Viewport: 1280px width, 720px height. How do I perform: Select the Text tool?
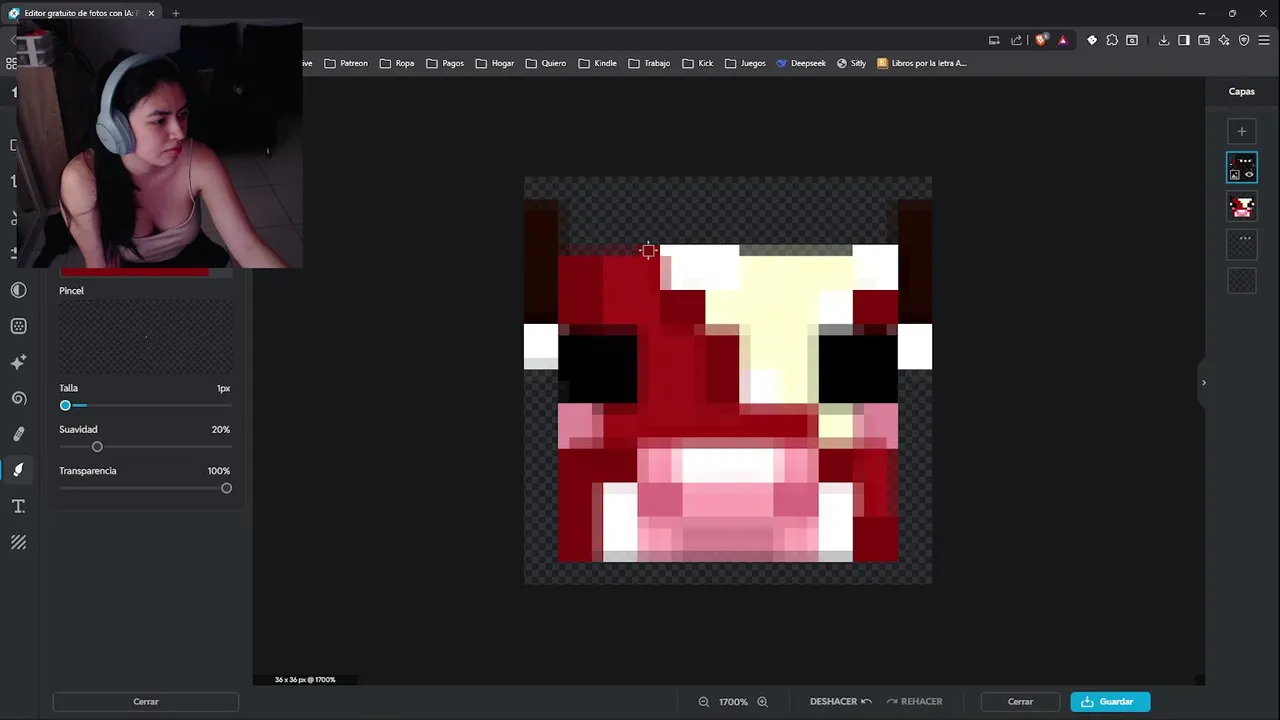coord(18,506)
